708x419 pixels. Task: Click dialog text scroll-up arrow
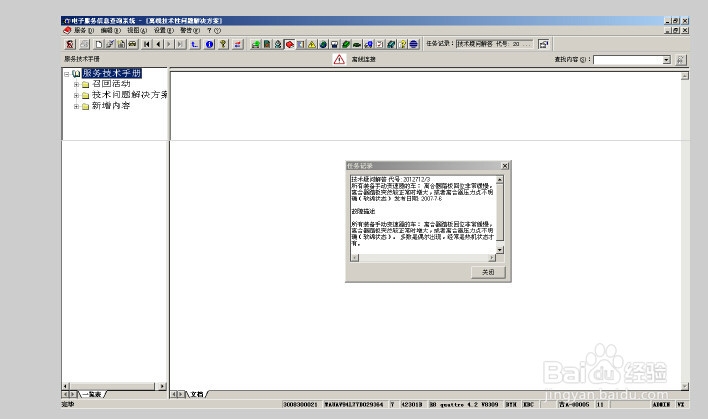pyautogui.click(x=500, y=180)
